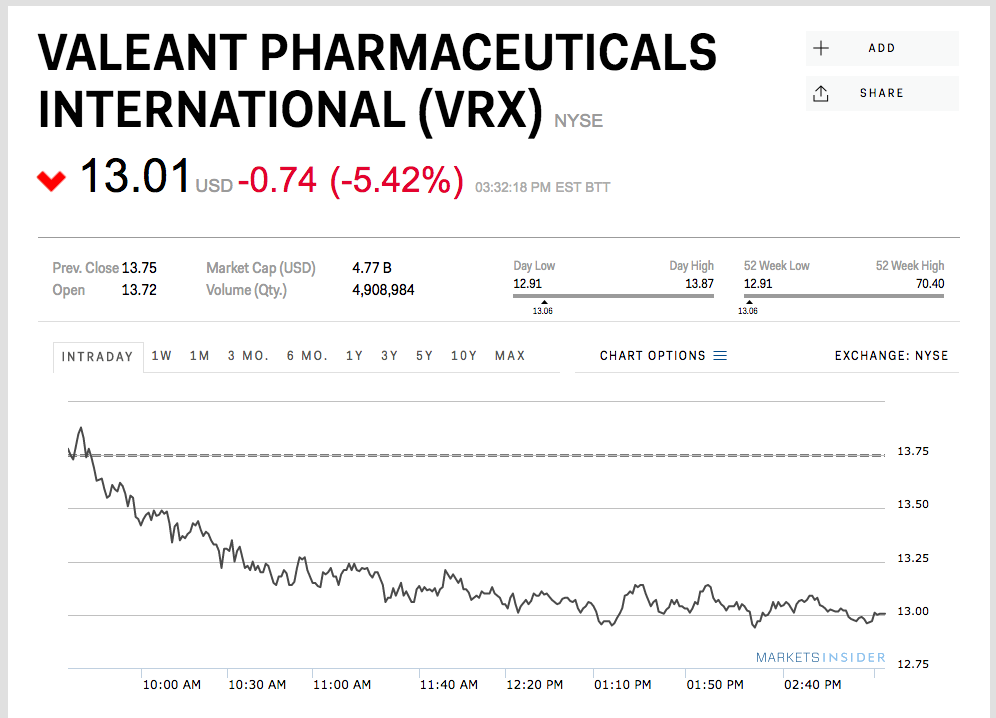Click the price 13.01
The height and width of the screenshot is (718, 996).
click(x=135, y=176)
